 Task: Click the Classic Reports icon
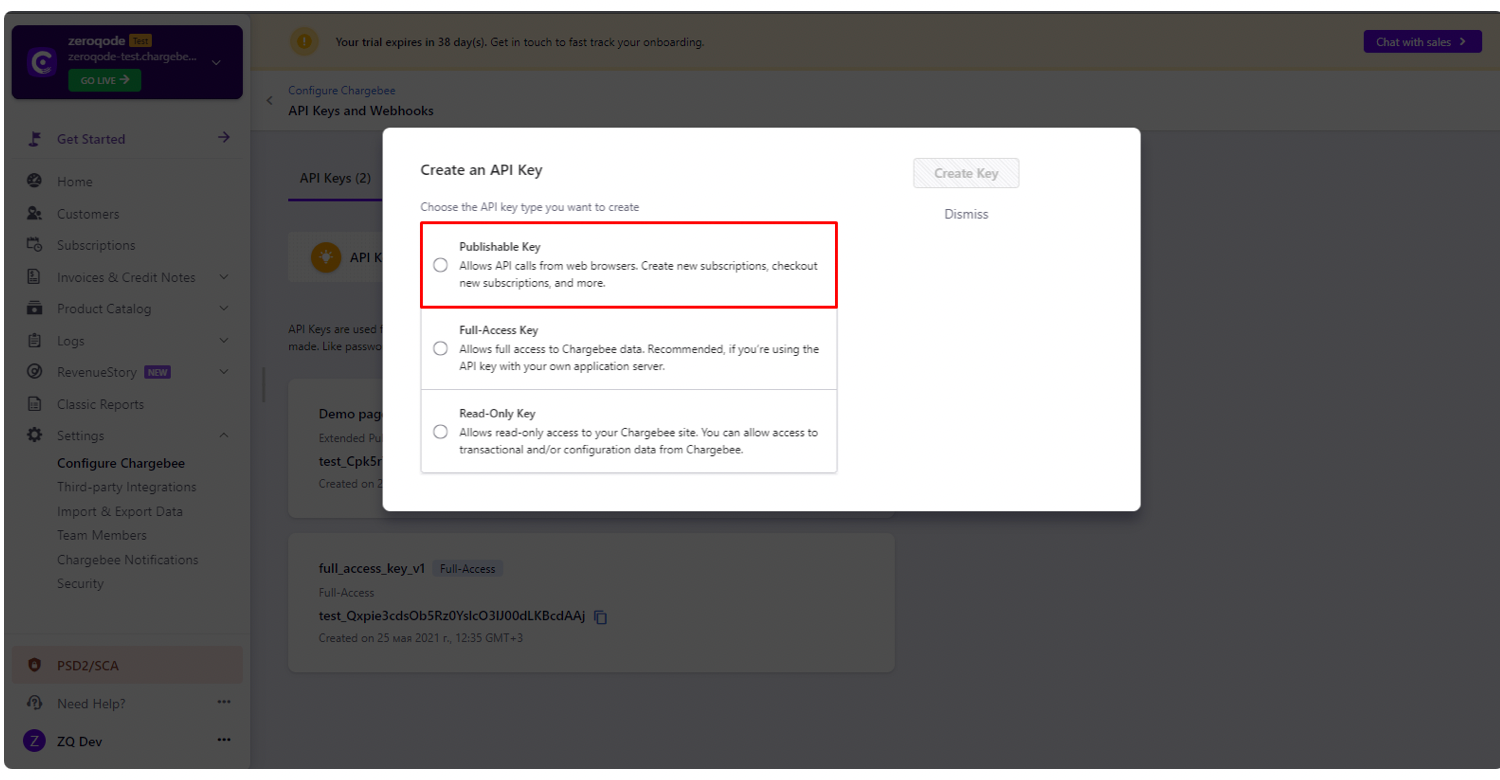pos(35,404)
